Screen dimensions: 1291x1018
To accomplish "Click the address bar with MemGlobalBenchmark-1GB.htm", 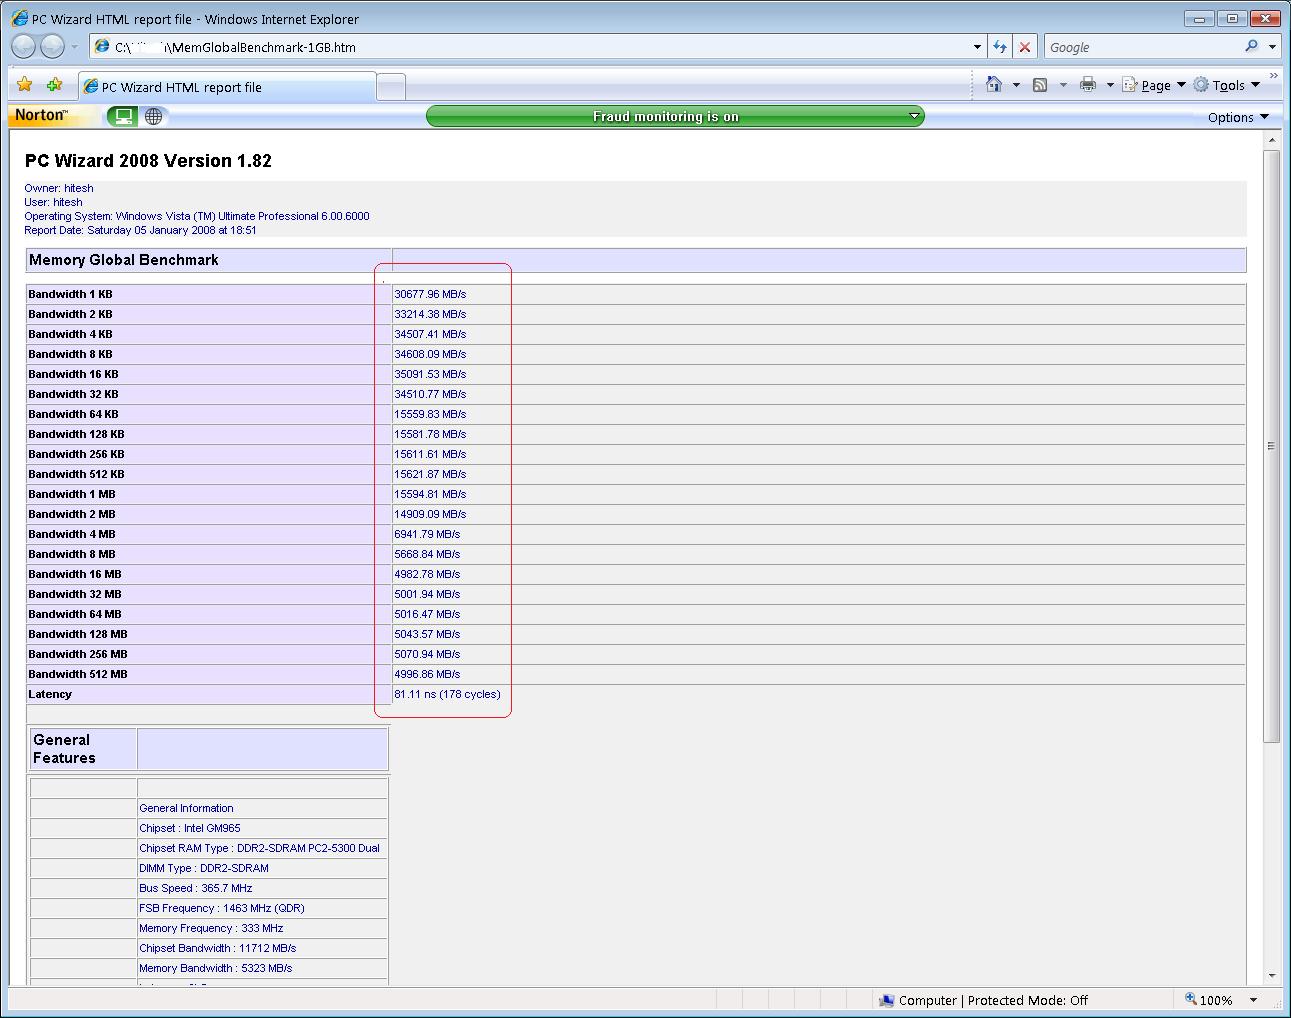I will [528, 47].
